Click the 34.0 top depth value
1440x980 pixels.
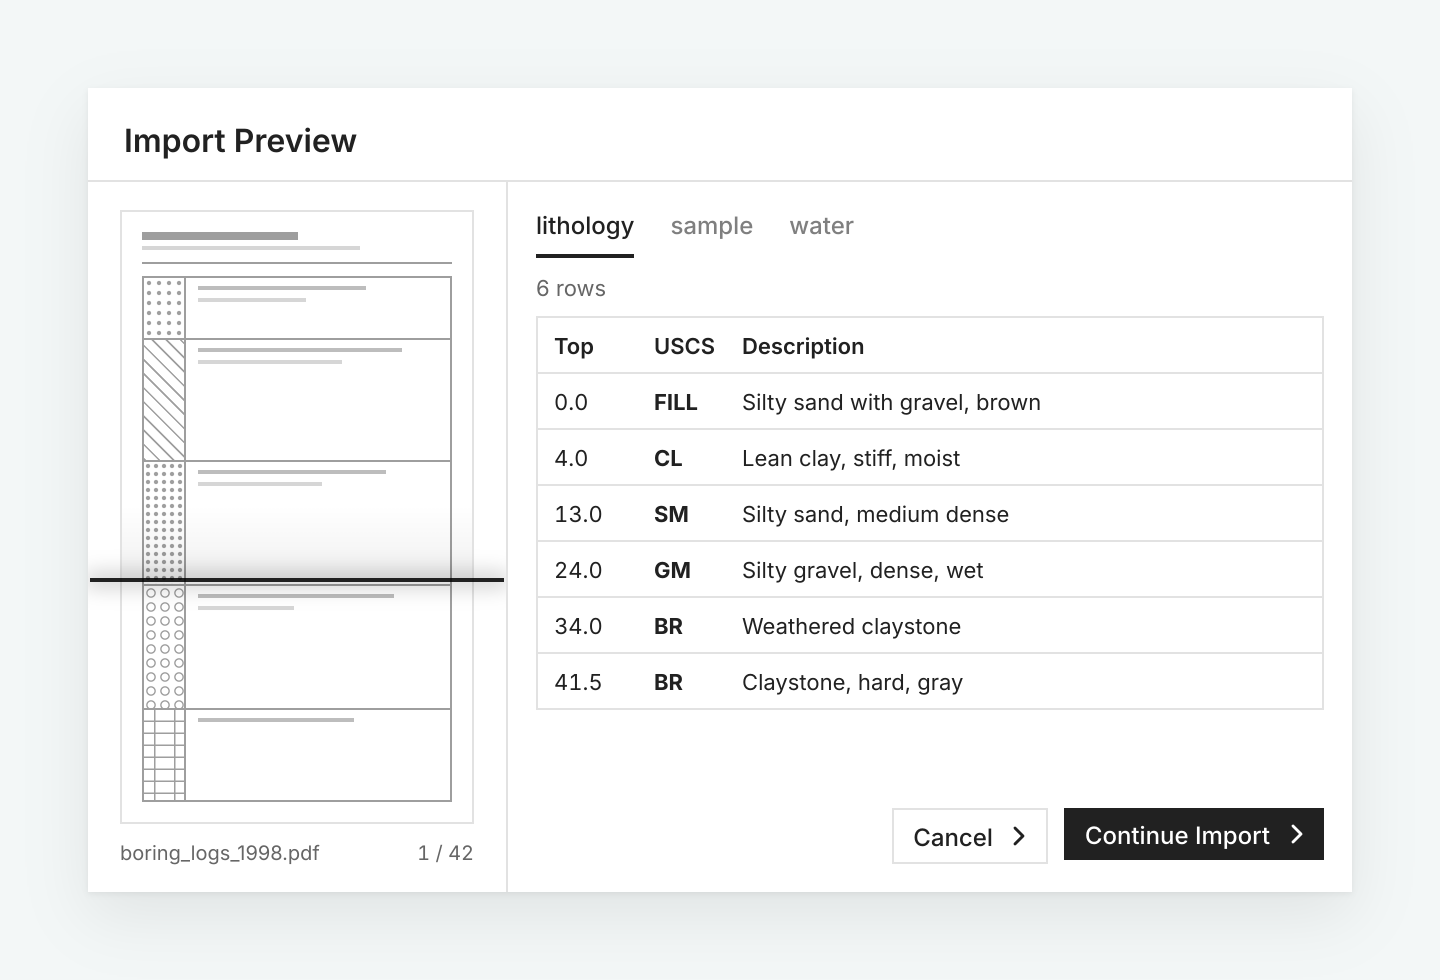578,626
